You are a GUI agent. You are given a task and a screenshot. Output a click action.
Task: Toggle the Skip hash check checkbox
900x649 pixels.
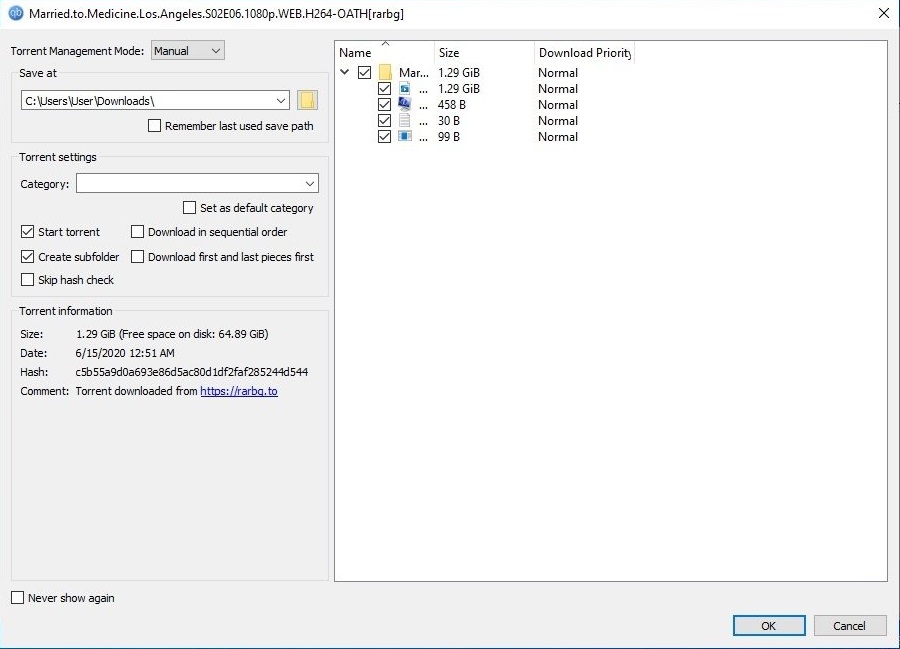coord(28,281)
